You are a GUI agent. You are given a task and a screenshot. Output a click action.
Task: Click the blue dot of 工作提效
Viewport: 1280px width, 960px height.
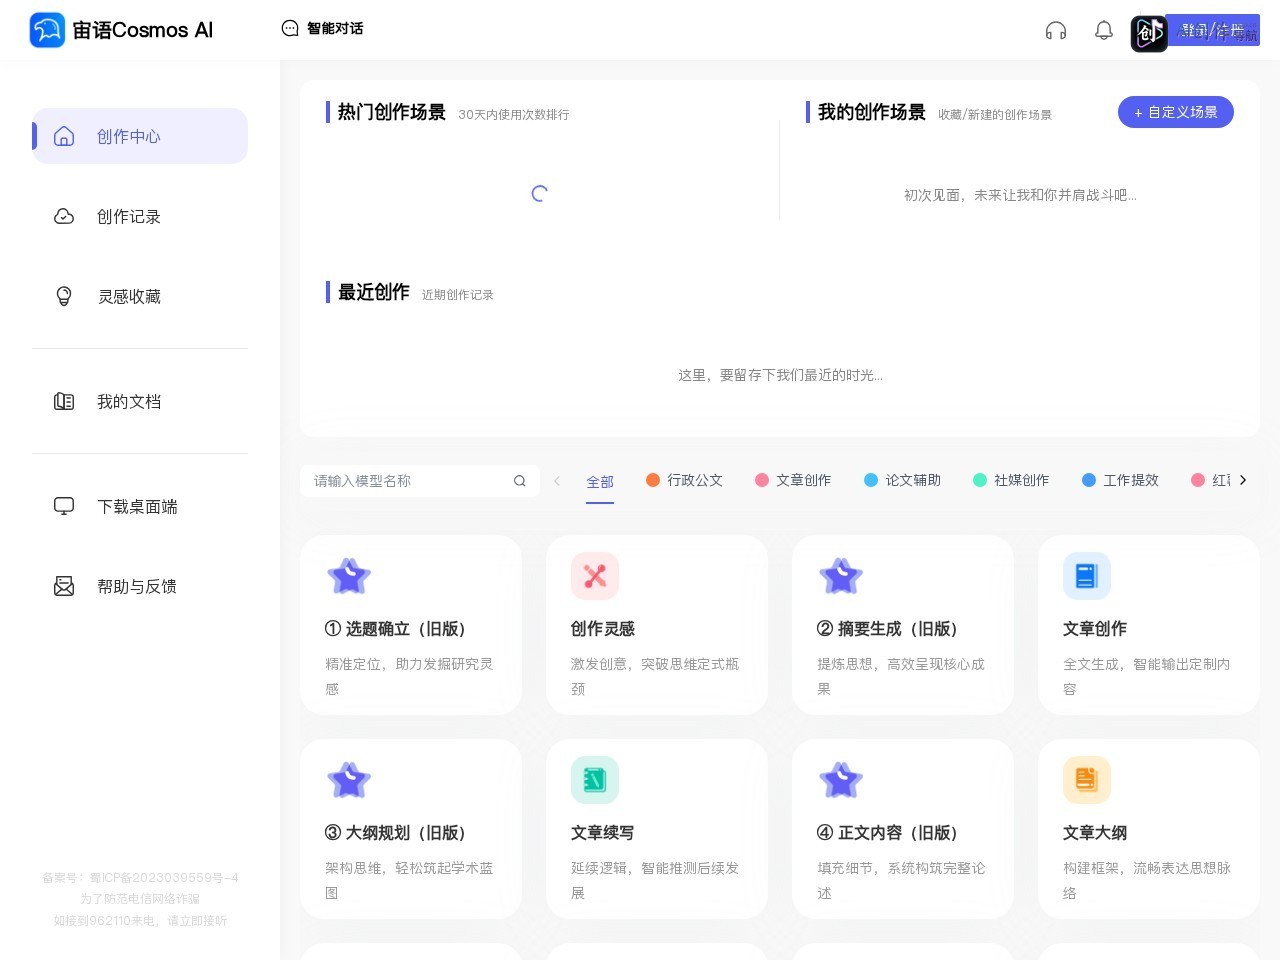click(x=1089, y=480)
